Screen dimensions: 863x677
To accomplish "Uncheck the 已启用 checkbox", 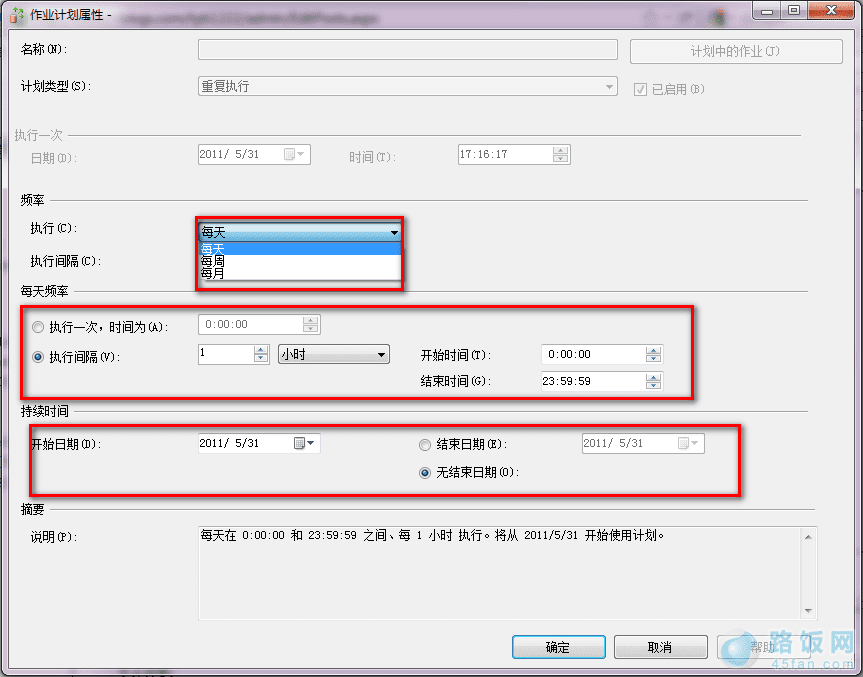I will (x=638, y=88).
